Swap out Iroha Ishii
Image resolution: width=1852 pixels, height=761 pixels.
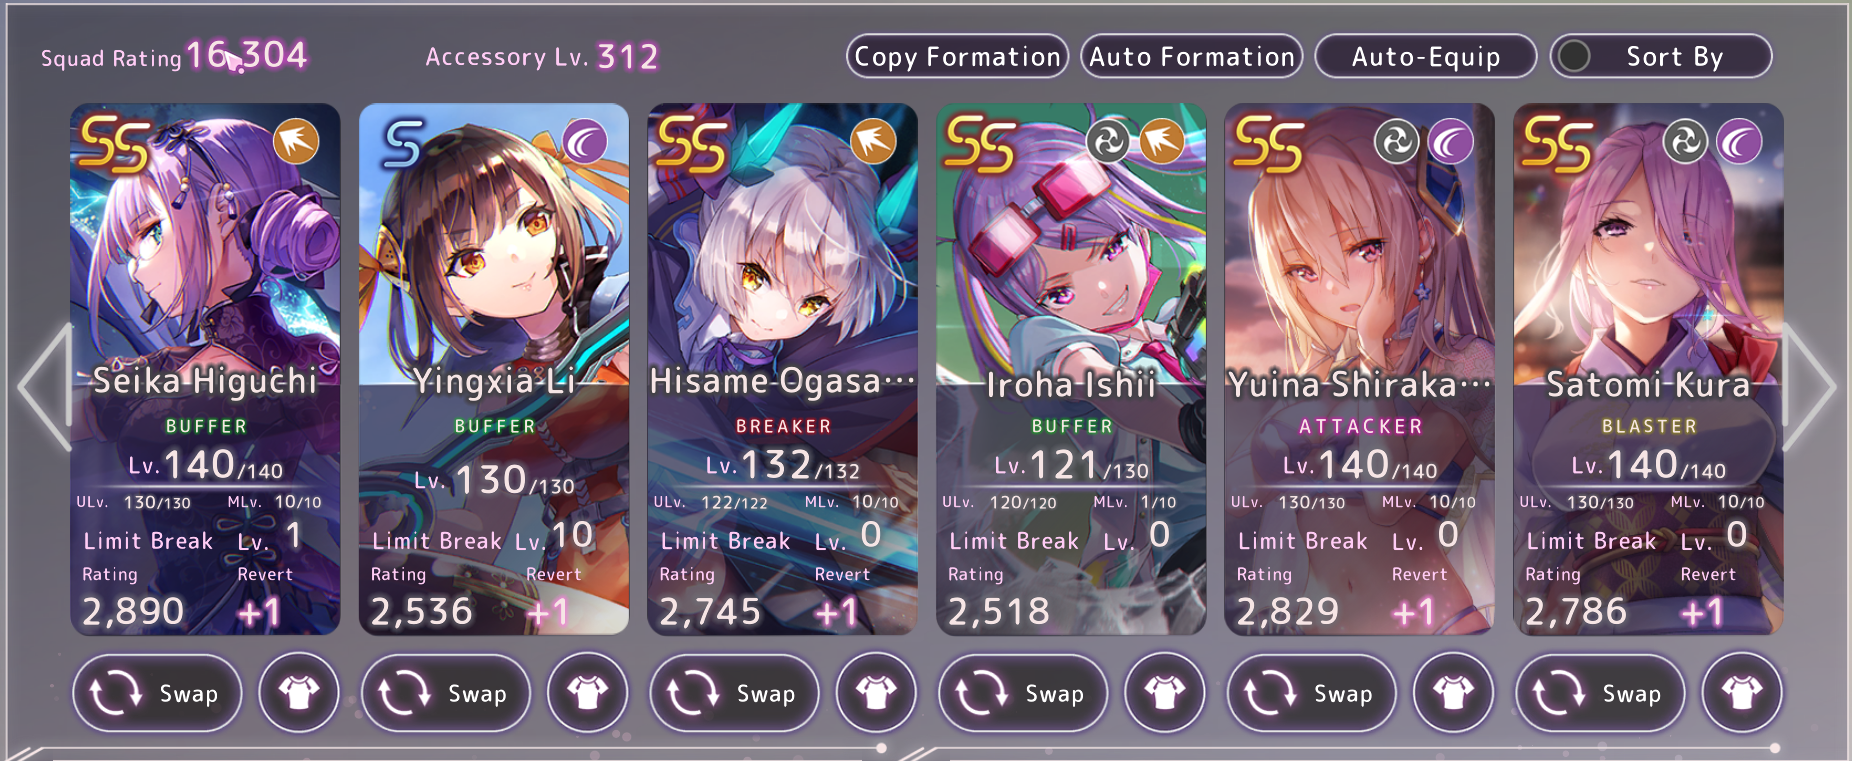(1023, 693)
